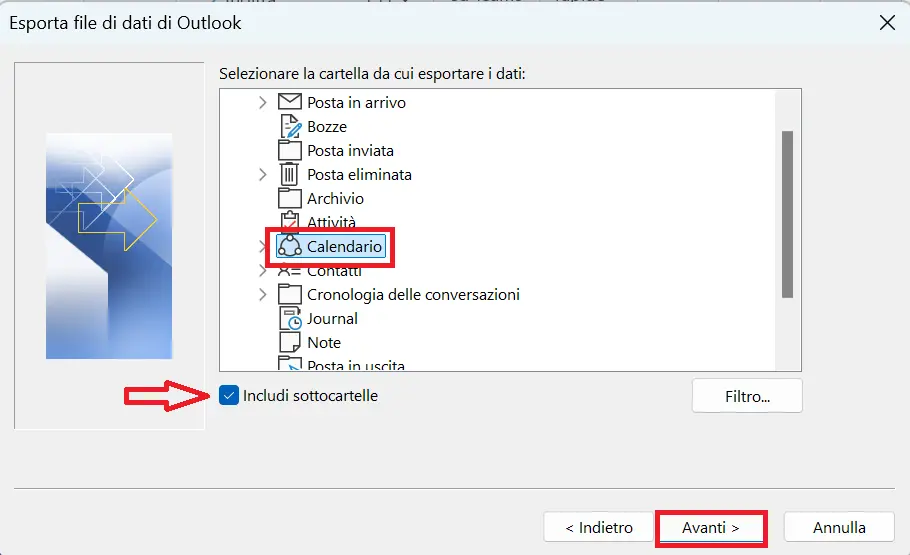
Task: Expand the Cronologia delle conversazioni folder
Action: coord(262,295)
